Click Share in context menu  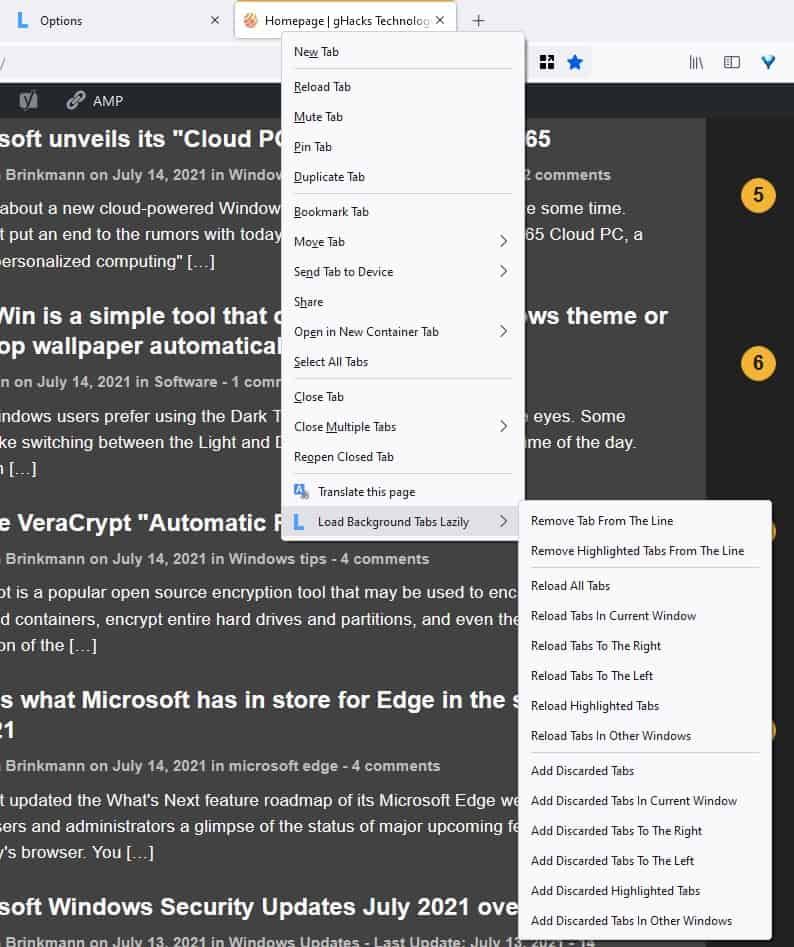point(402,302)
